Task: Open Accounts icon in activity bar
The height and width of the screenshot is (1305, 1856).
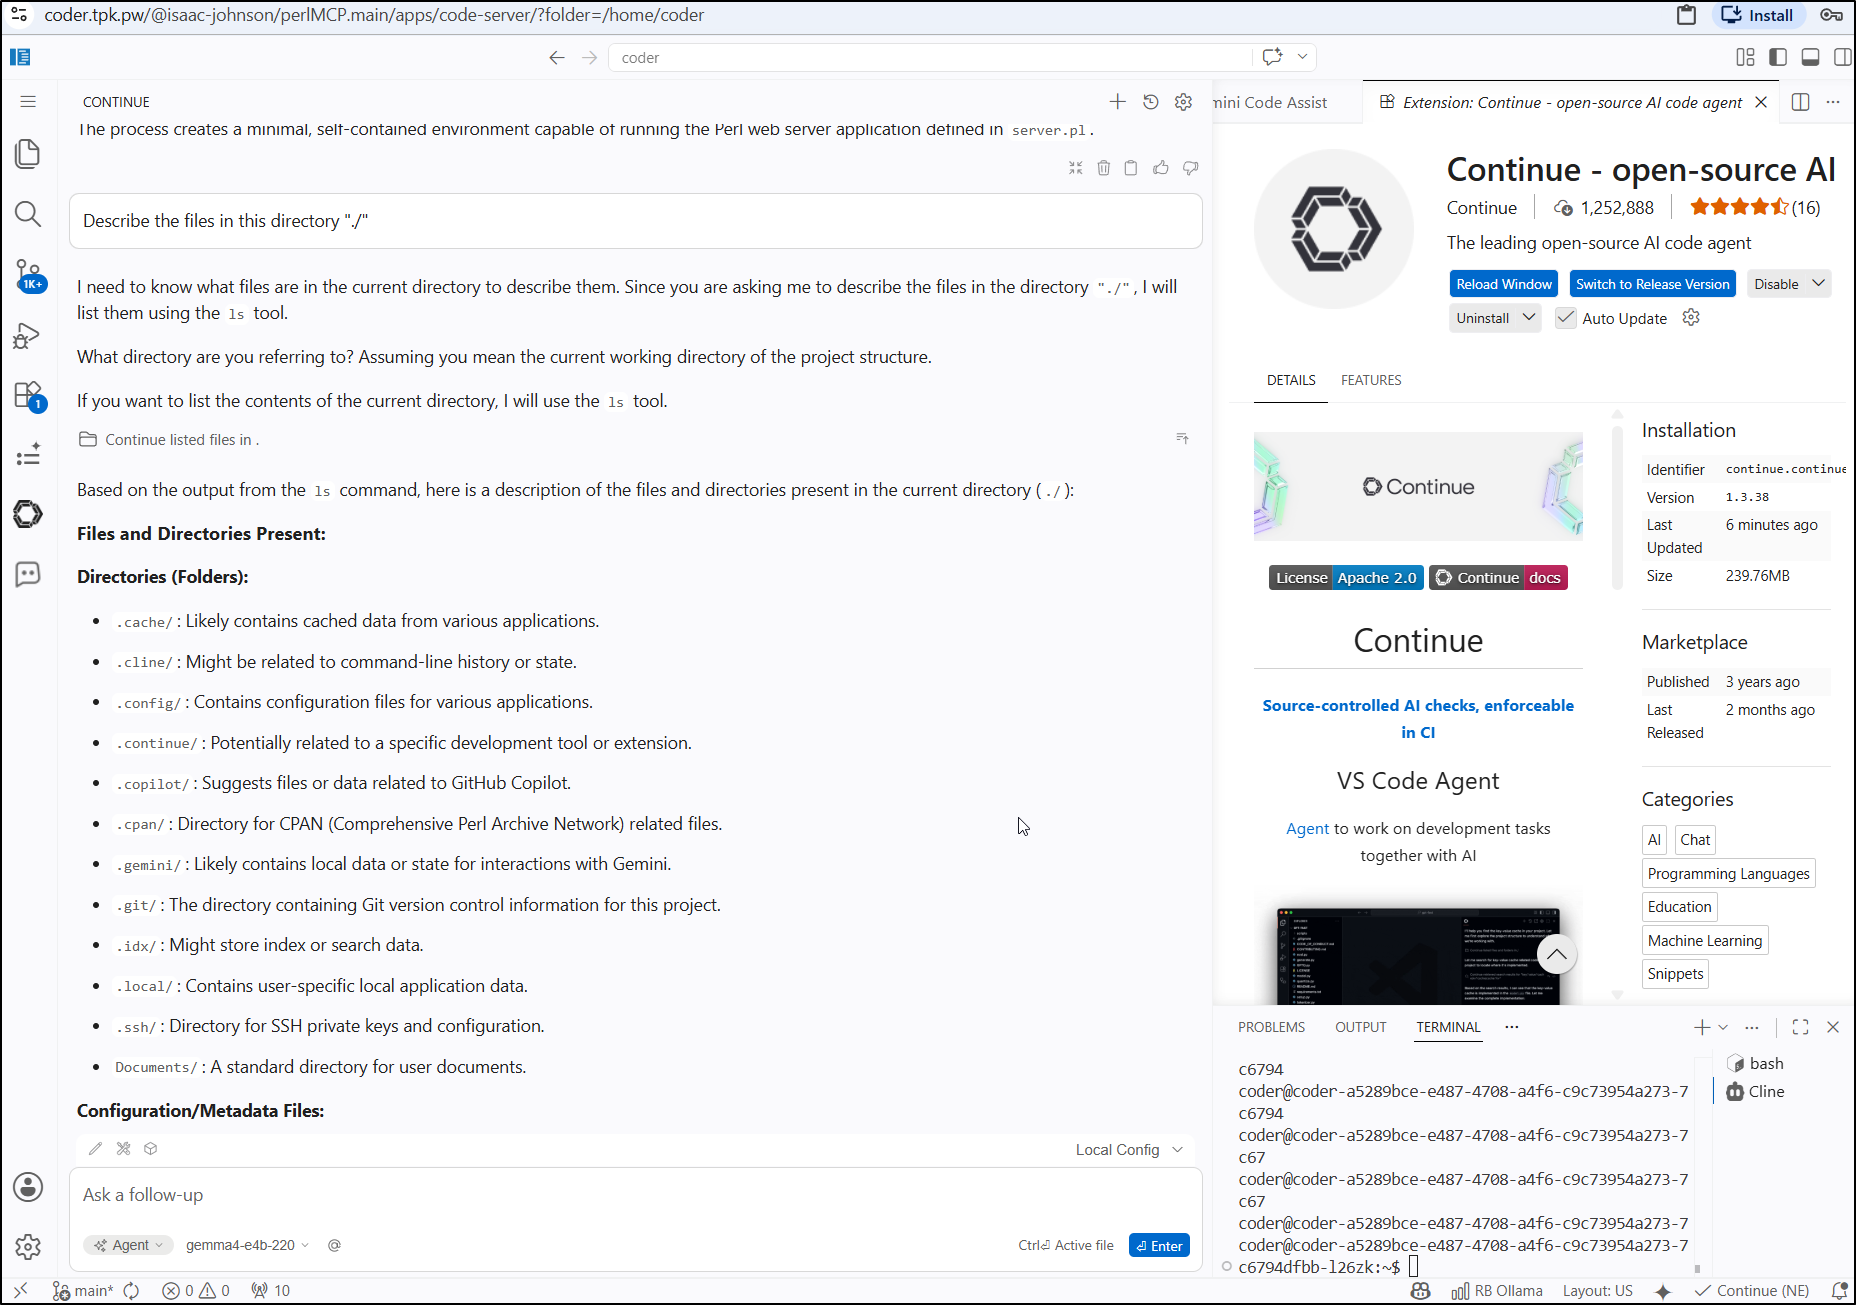Action: 28,1187
